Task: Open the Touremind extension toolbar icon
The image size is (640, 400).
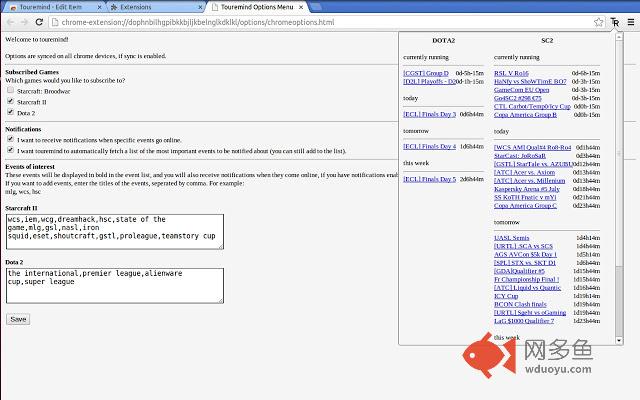Action: click(x=615, y=22)
